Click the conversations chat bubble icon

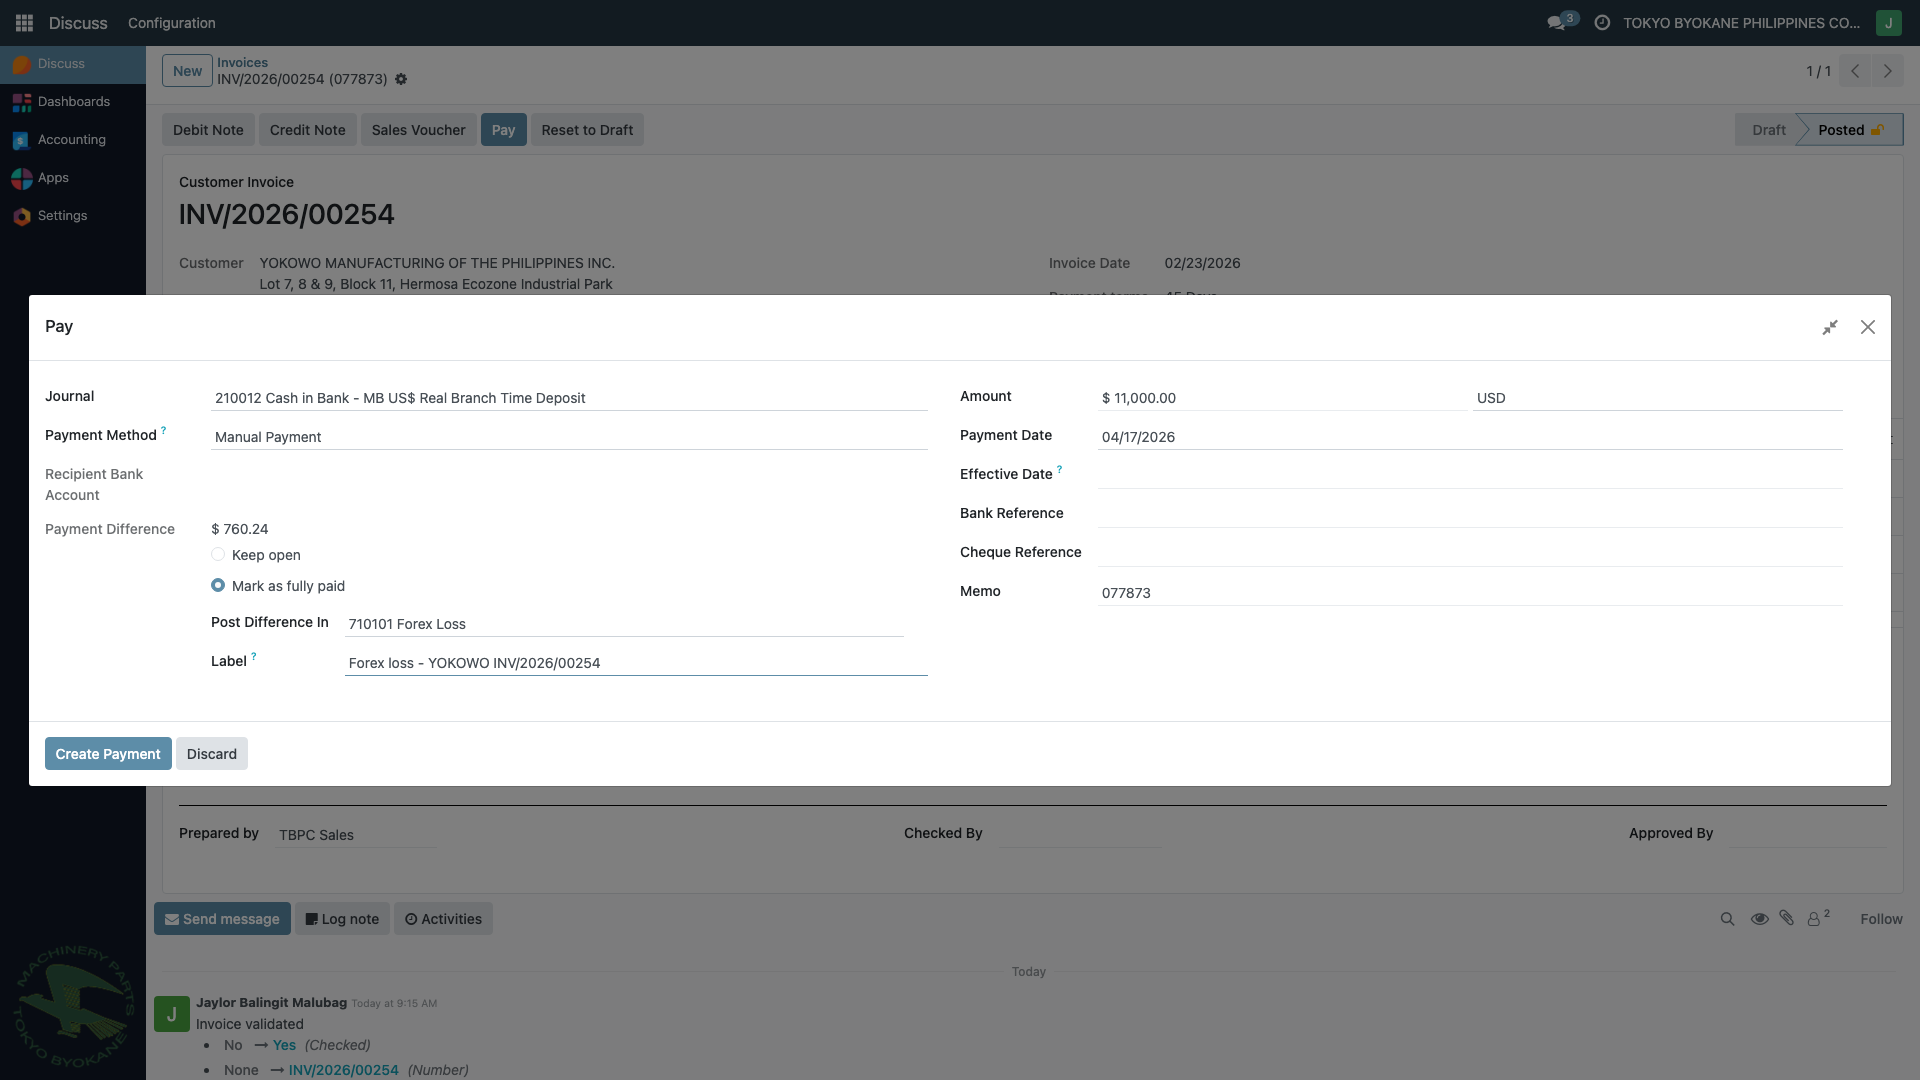(x=1556, y=22)
